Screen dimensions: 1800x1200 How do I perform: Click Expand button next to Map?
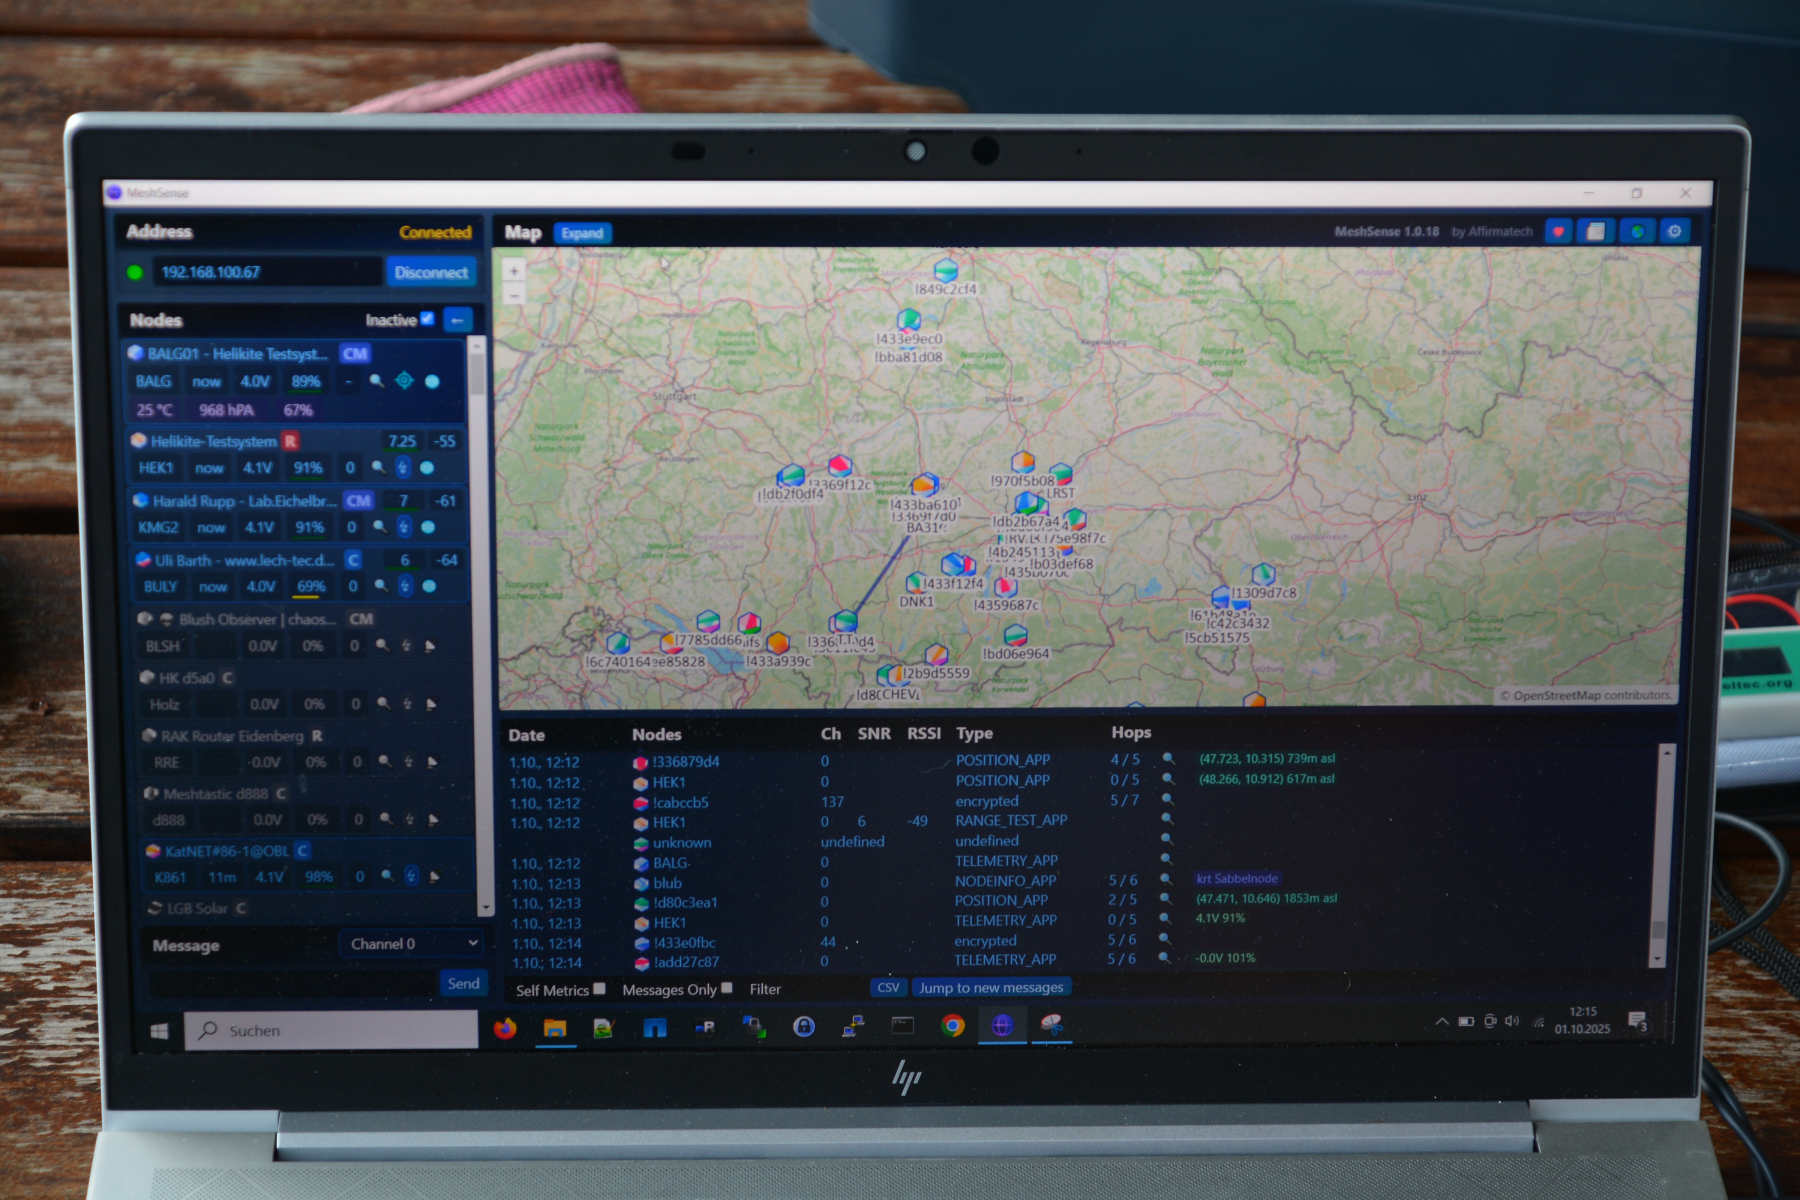582,233
